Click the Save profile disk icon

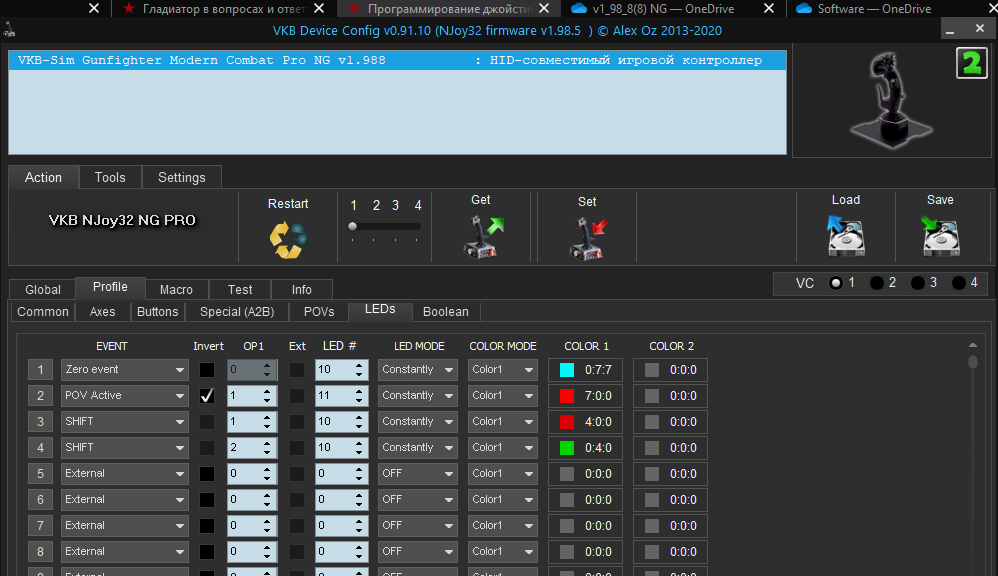pos(940,235)
